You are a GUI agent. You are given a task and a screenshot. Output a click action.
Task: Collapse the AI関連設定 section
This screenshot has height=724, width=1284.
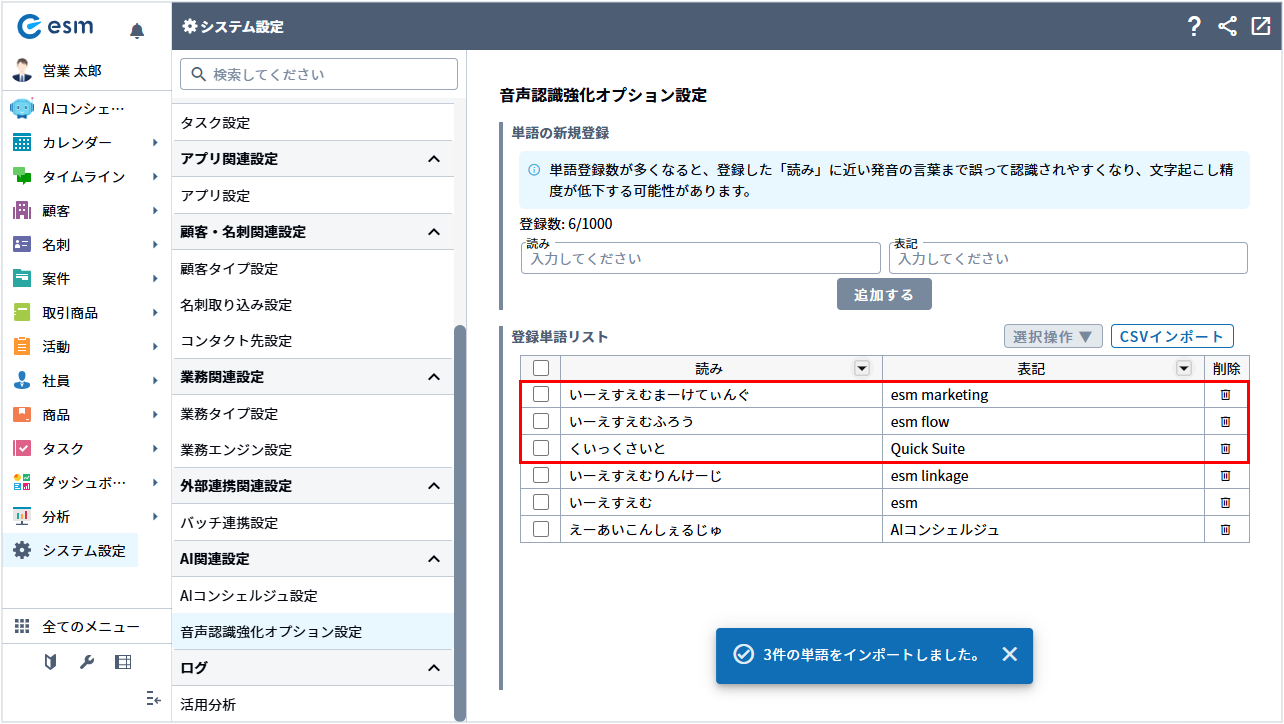click(433, 559)
